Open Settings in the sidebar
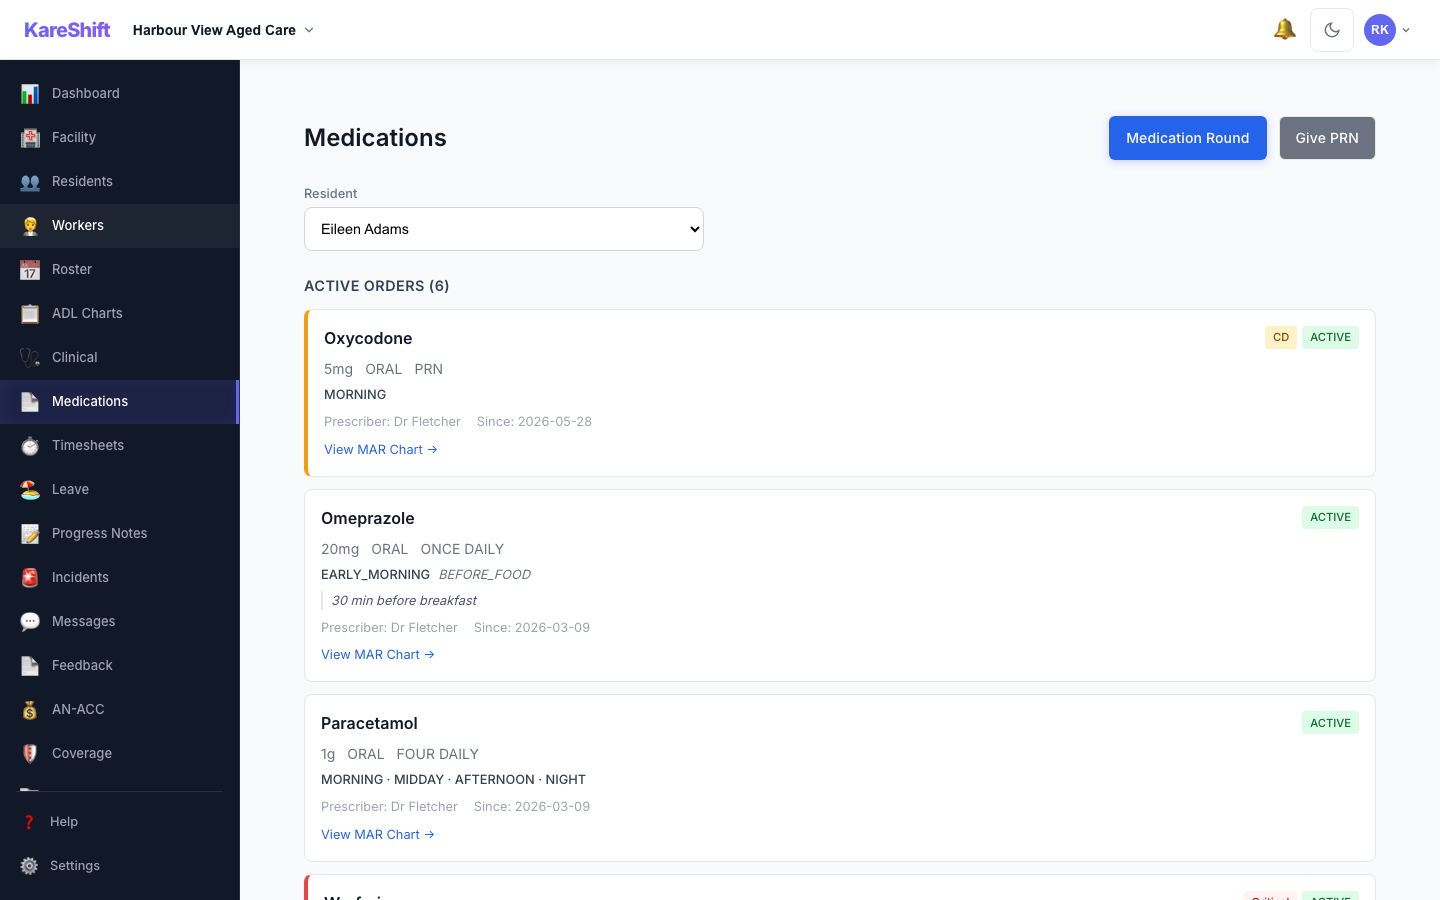 tap(120, 866)
